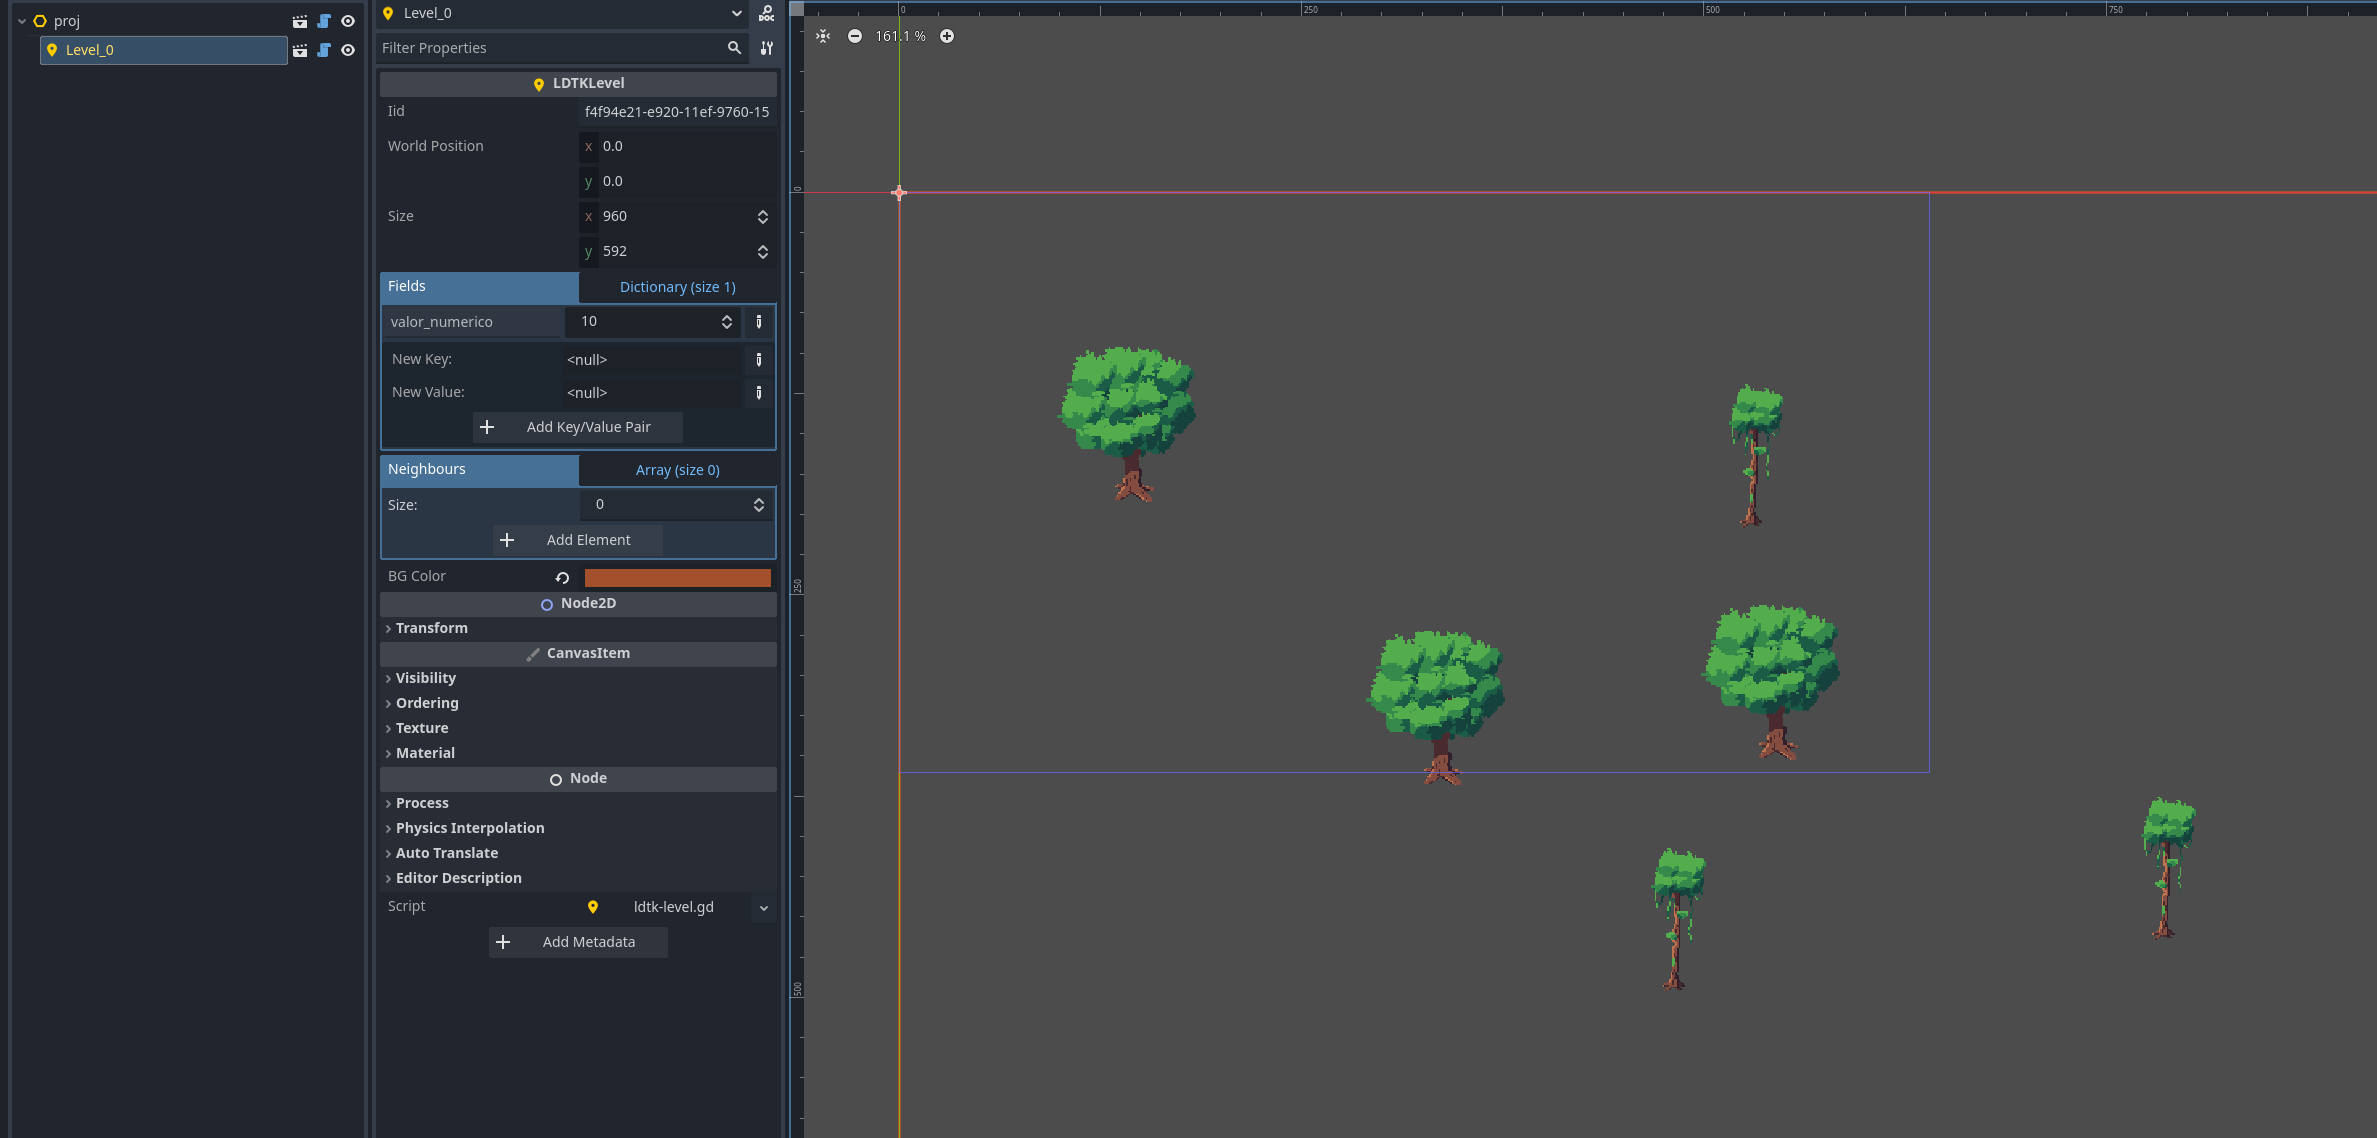Toggle visibility of Level_0 node
Screen dimensions: 2377x1138
click(x=348, y=50)
